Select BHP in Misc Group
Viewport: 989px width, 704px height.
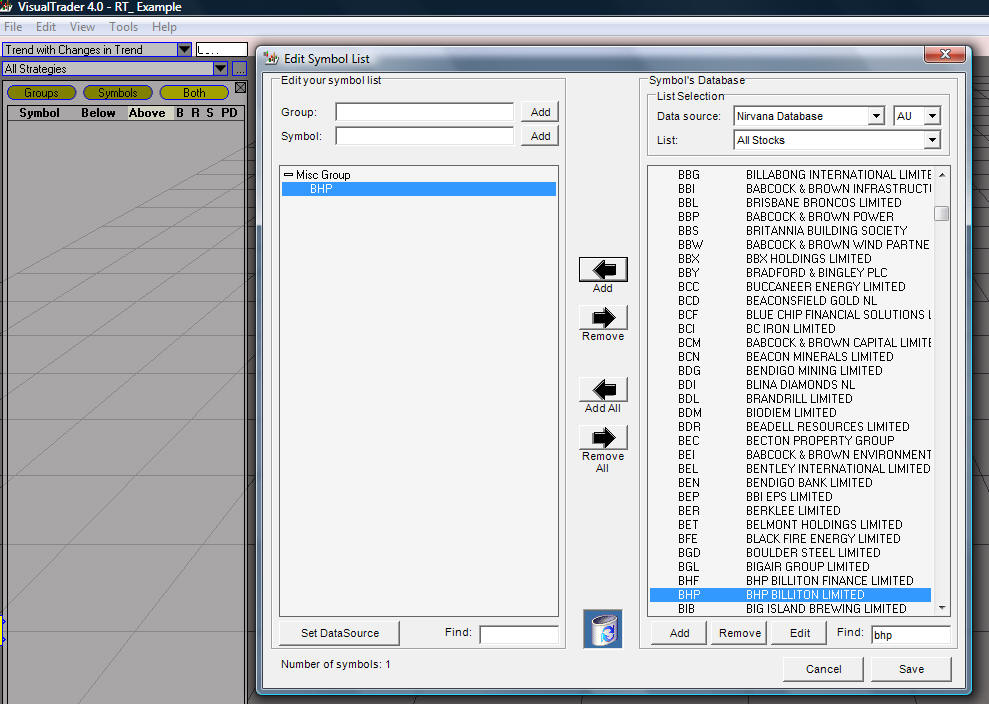click(x=419, y=189)
